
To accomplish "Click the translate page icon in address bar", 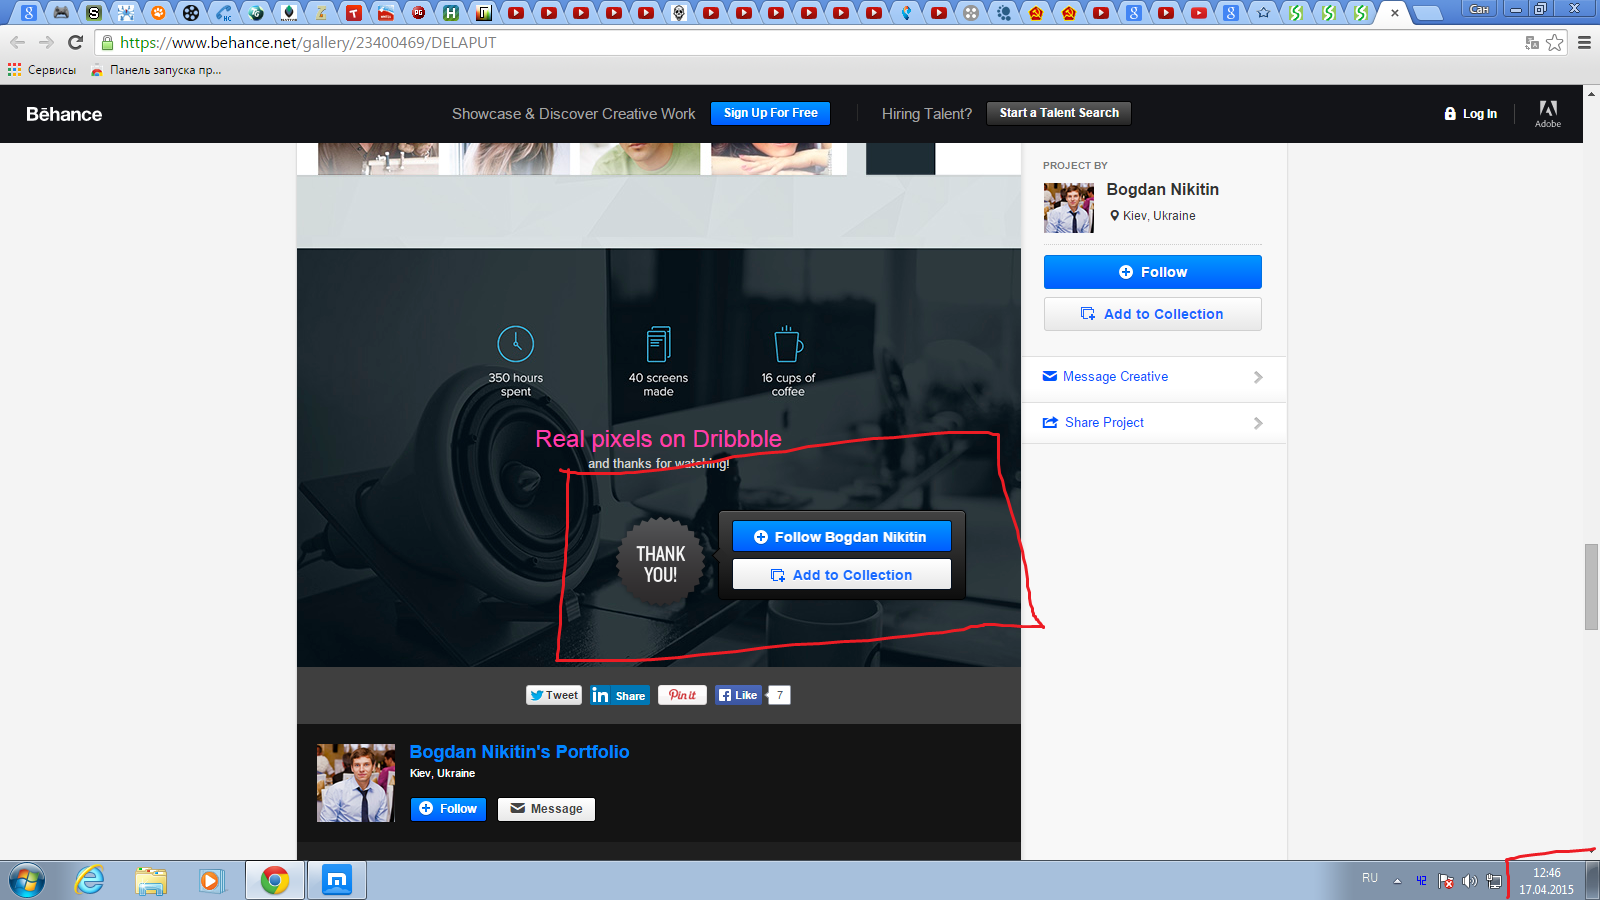I will (x=1531, y=42).
